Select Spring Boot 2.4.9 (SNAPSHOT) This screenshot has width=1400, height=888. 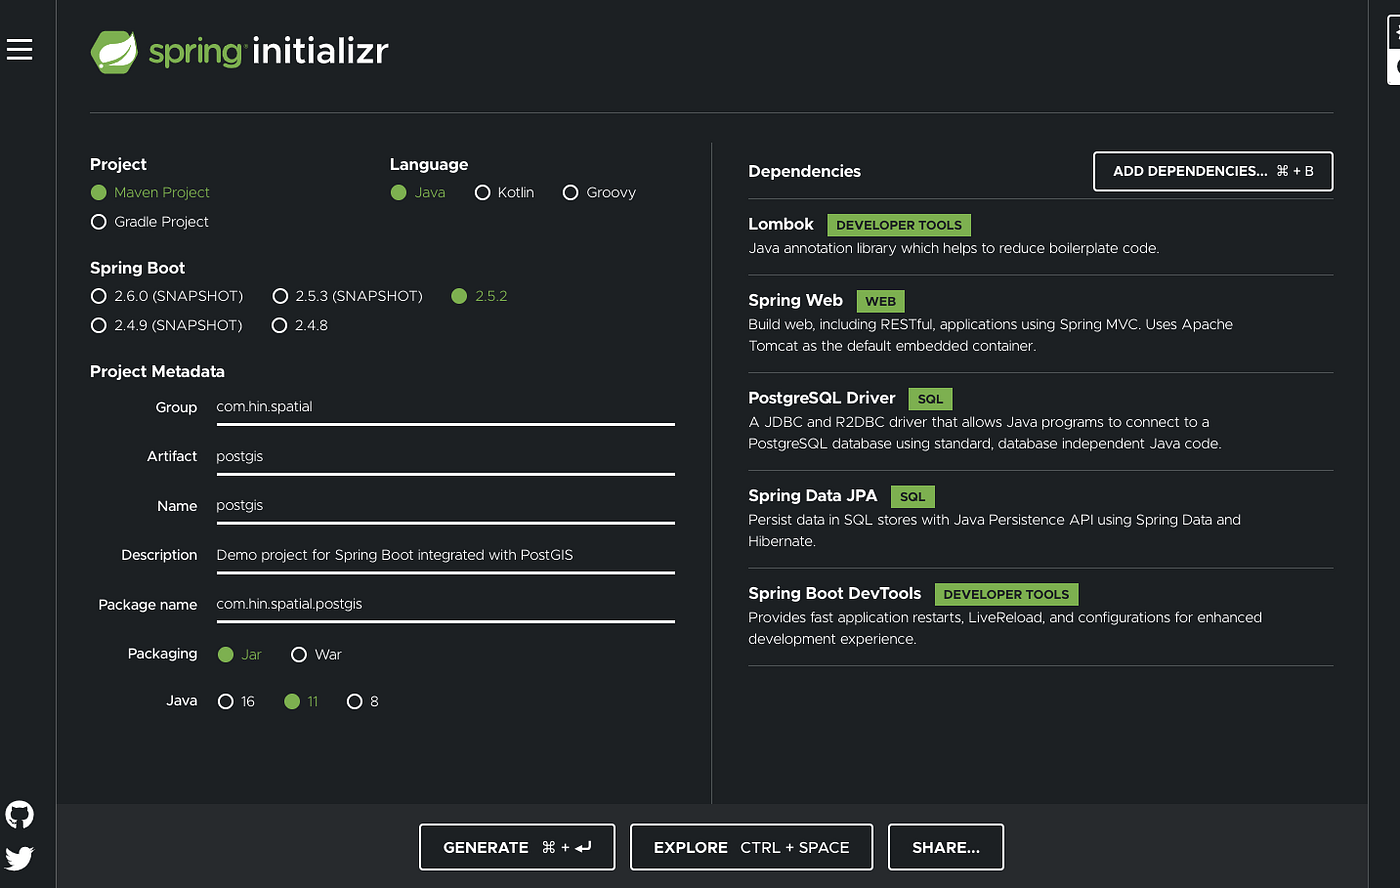167,325
